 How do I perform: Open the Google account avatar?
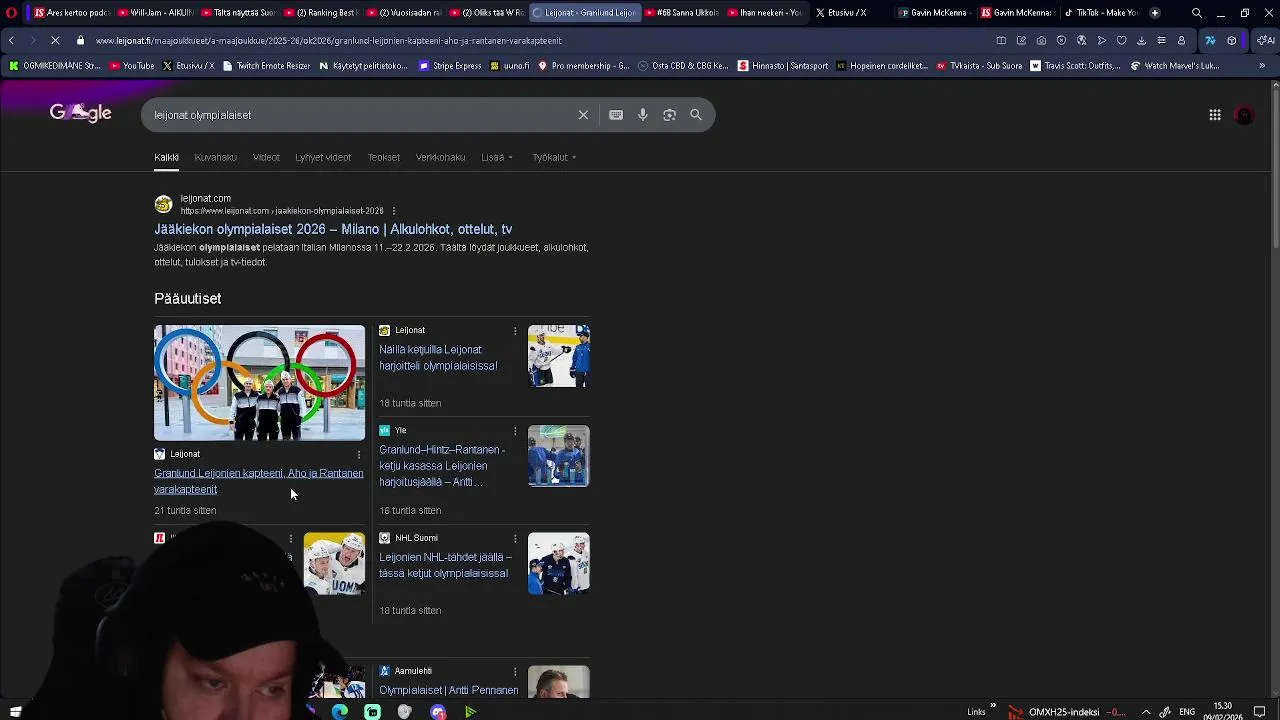point(1244,115)
